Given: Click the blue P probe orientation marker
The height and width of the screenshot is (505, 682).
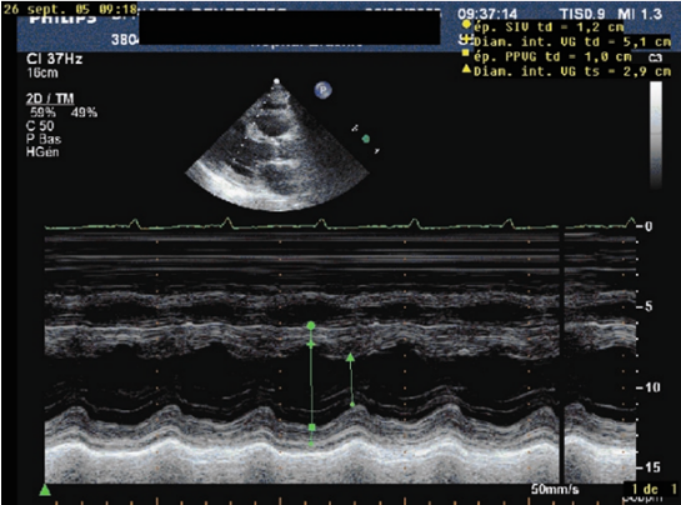Looking at the screenshot, I should (323, 90).
